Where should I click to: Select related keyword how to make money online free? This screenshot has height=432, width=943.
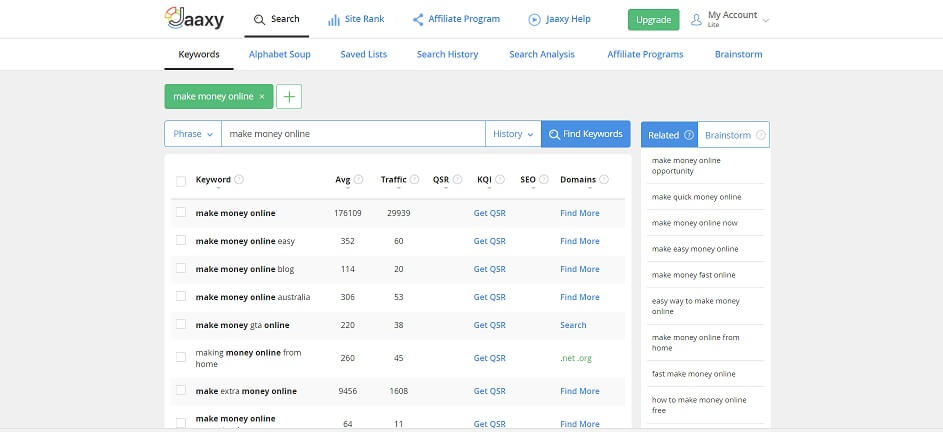pos(699,405)
